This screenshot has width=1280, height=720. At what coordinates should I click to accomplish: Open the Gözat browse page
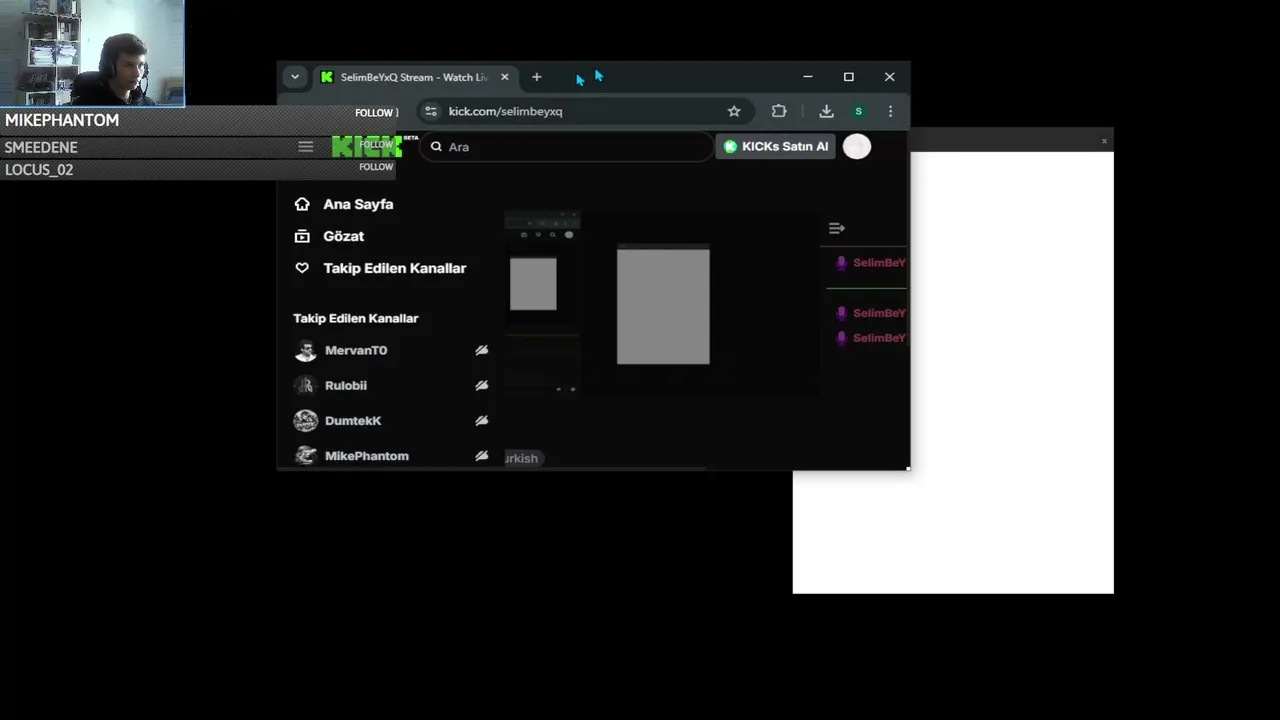(343, 236)
